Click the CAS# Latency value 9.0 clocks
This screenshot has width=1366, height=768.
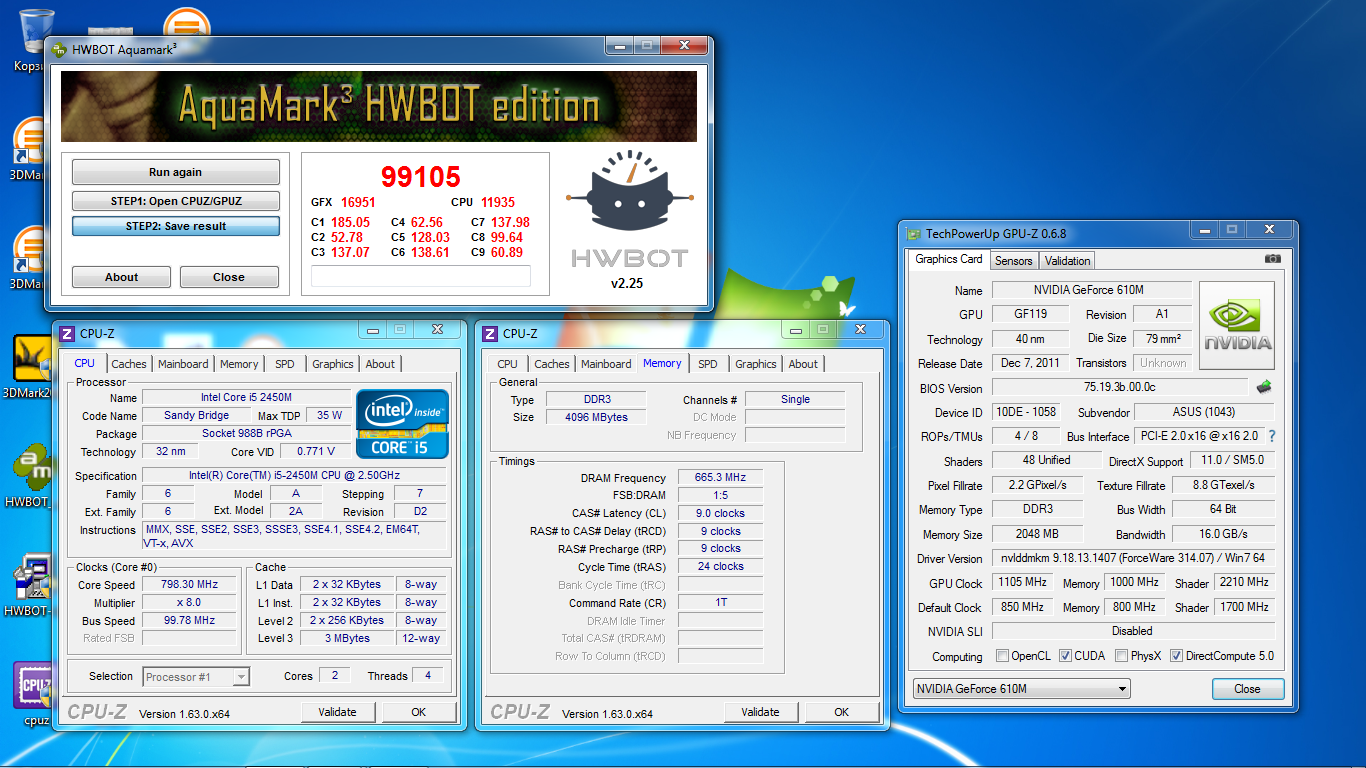[720, 513]
